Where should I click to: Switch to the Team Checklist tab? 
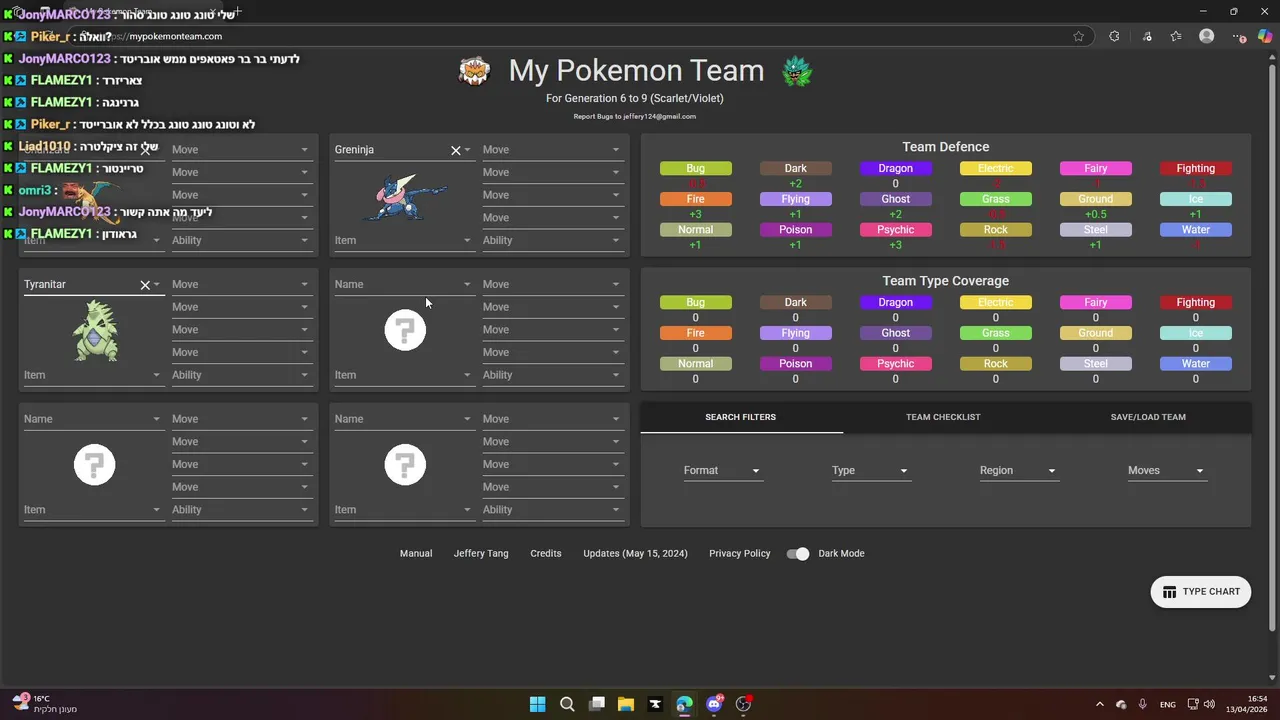point(943,417)
